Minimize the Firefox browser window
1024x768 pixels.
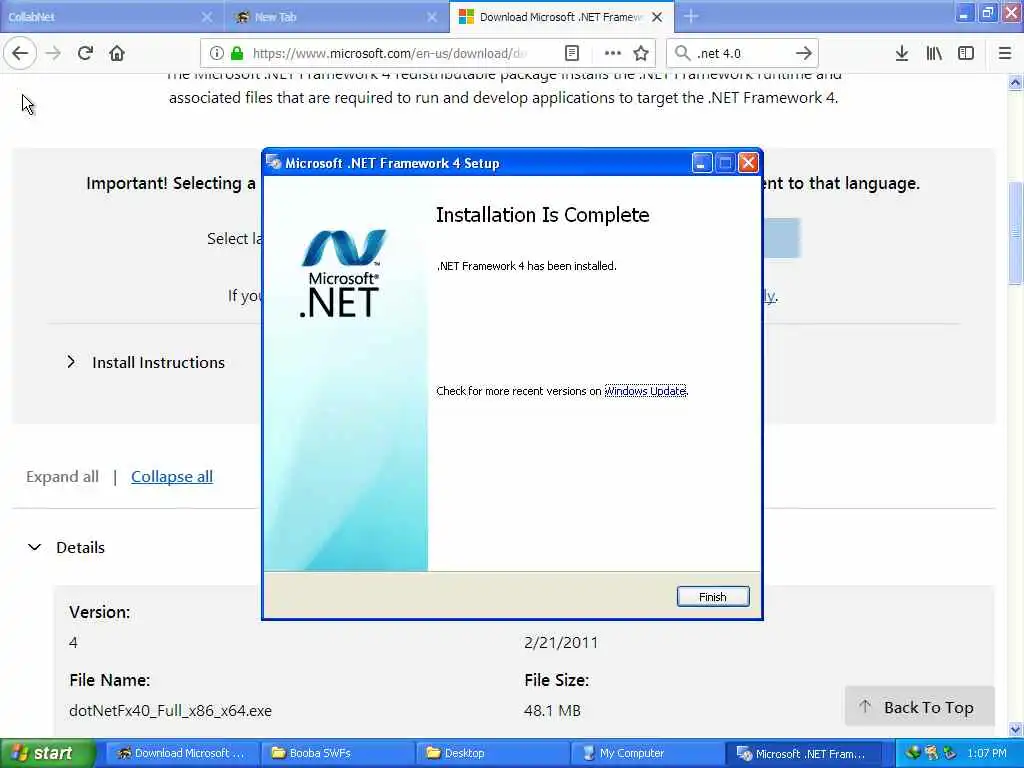[964, 14]
